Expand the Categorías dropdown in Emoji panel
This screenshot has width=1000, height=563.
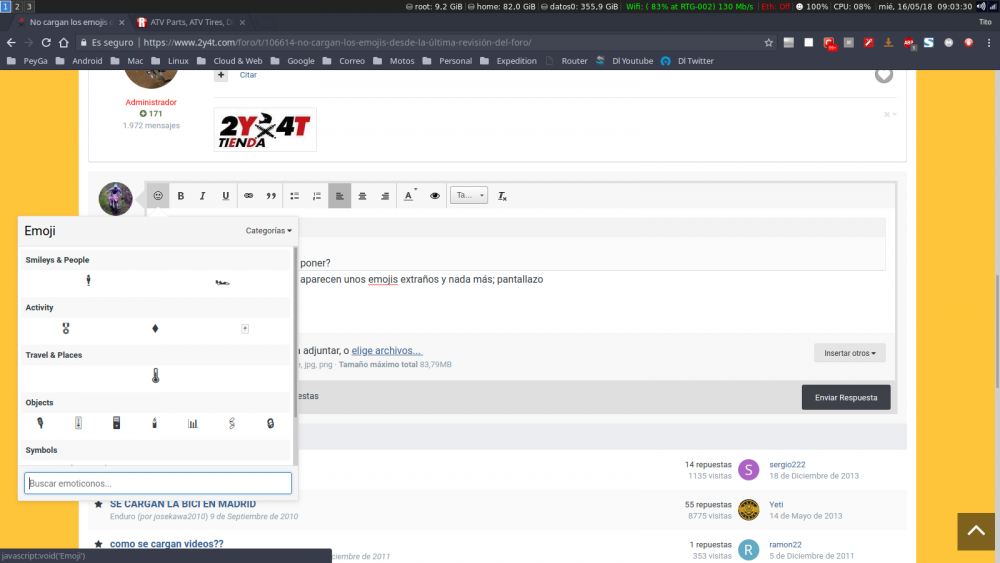[x=268, y=231]
